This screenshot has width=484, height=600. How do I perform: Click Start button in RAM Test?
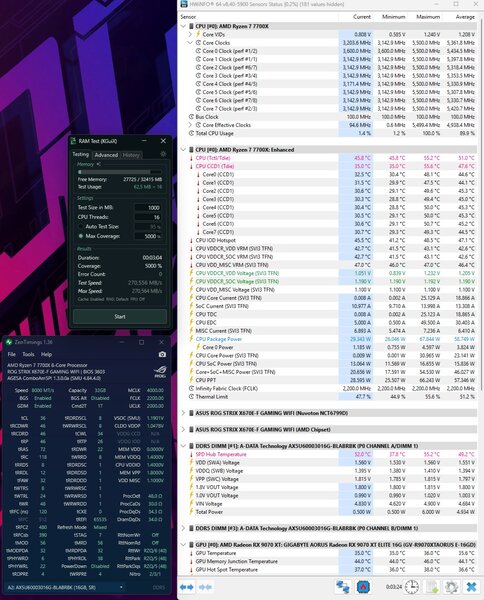coord(120,316)
